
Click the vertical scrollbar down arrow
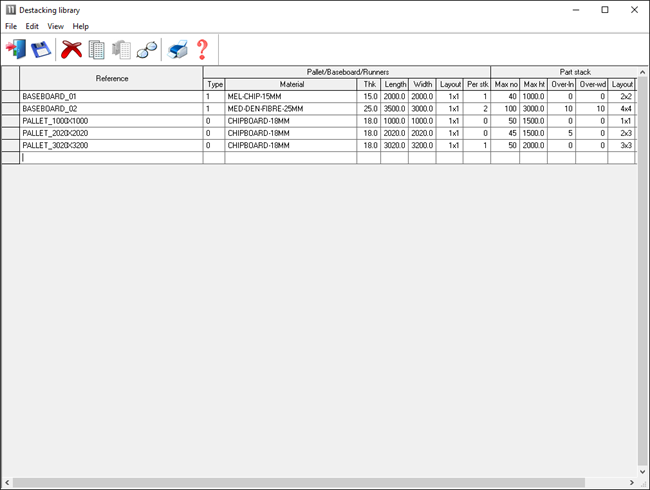tap(642, 472)
